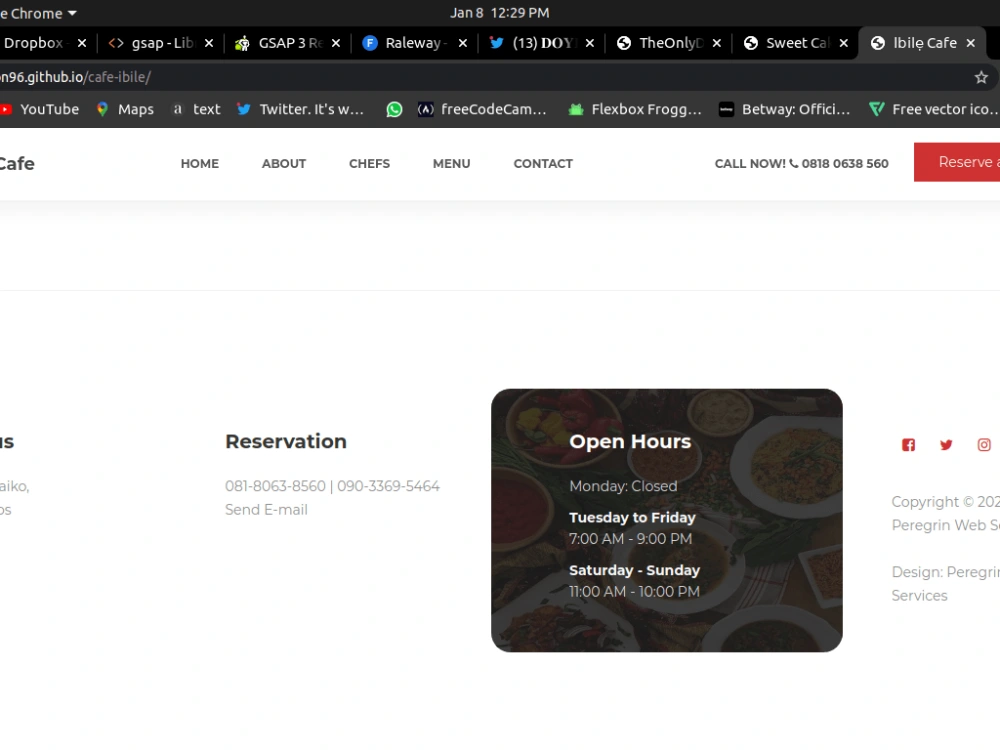This screenshot has width=1000, height=750.
Task: Close the GSAP 3 tab
Action: pyautogui.click(x=335, y=43)
